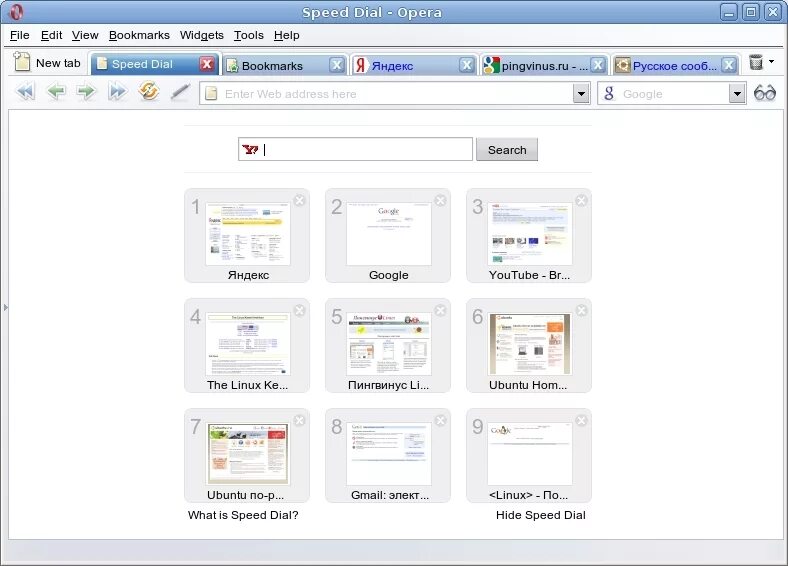Close the Яндекс tab
This screenshot has height=566, width=788.
pyautogui.click(x=467, y=65)
